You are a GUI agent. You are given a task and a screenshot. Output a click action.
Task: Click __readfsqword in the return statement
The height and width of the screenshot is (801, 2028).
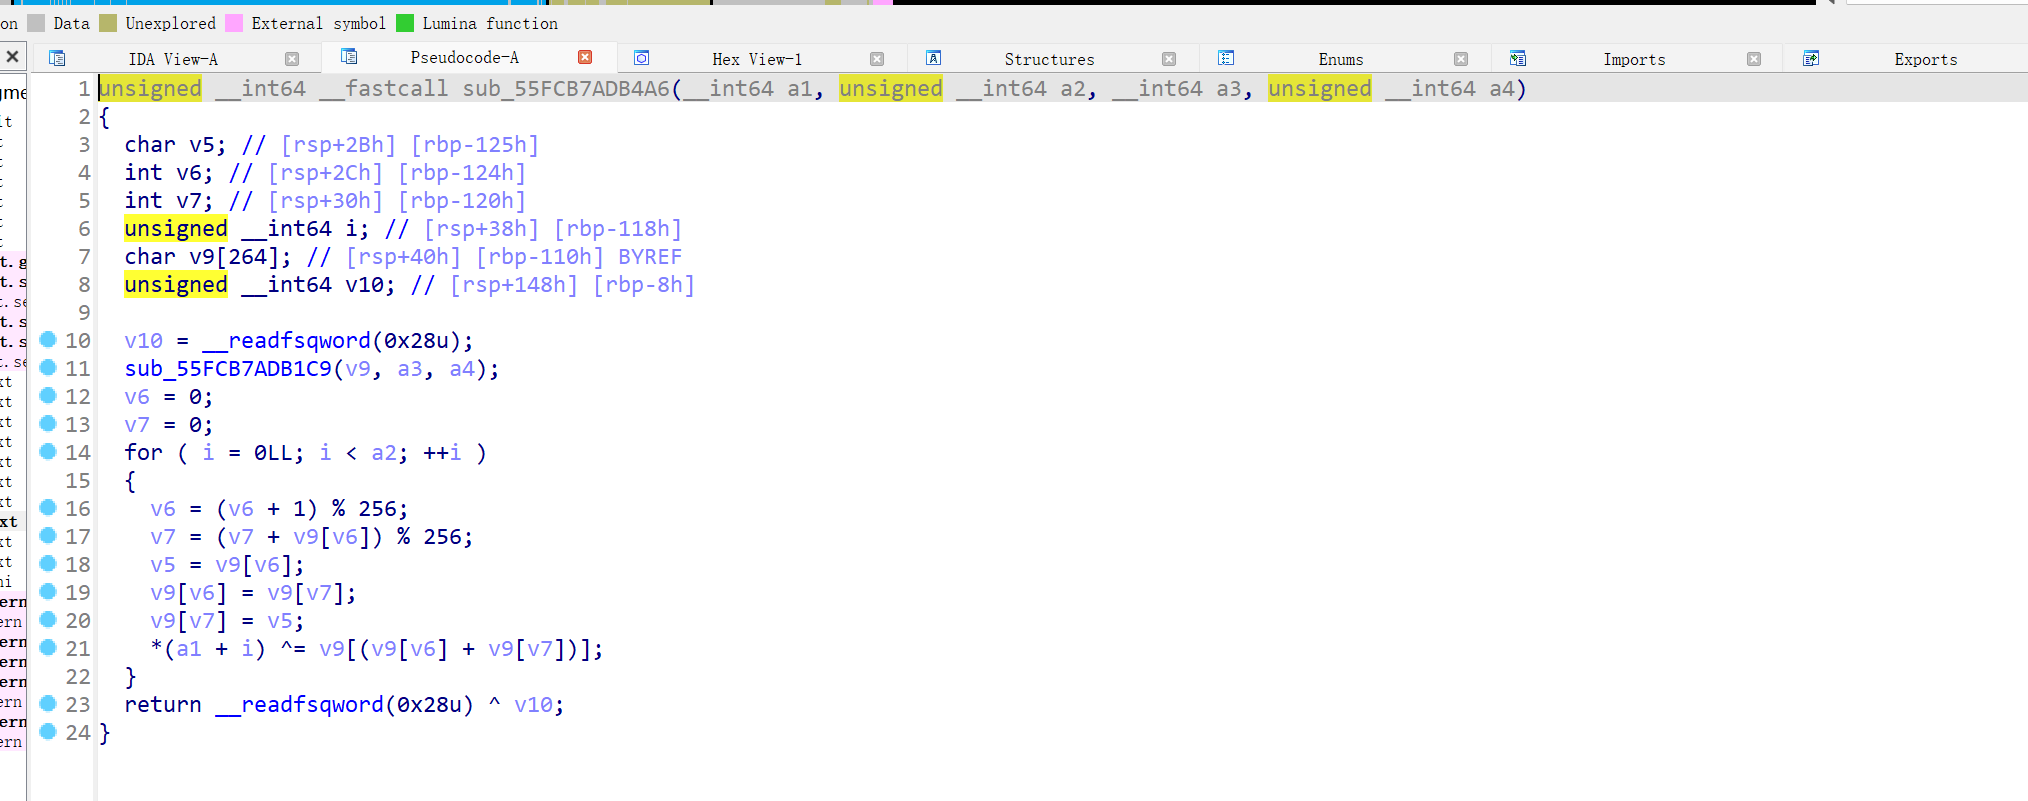coord(299,705)
